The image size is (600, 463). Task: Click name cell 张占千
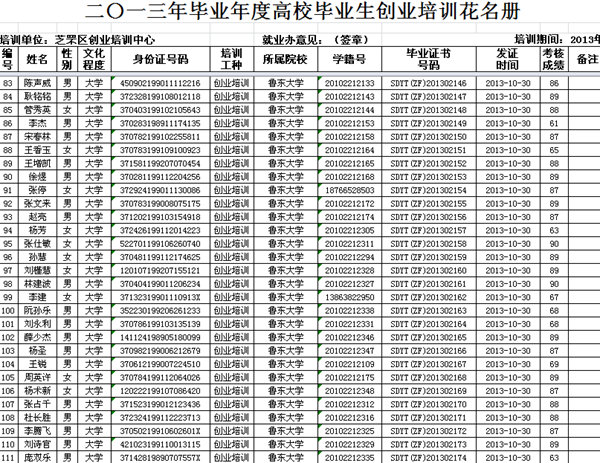38,404
